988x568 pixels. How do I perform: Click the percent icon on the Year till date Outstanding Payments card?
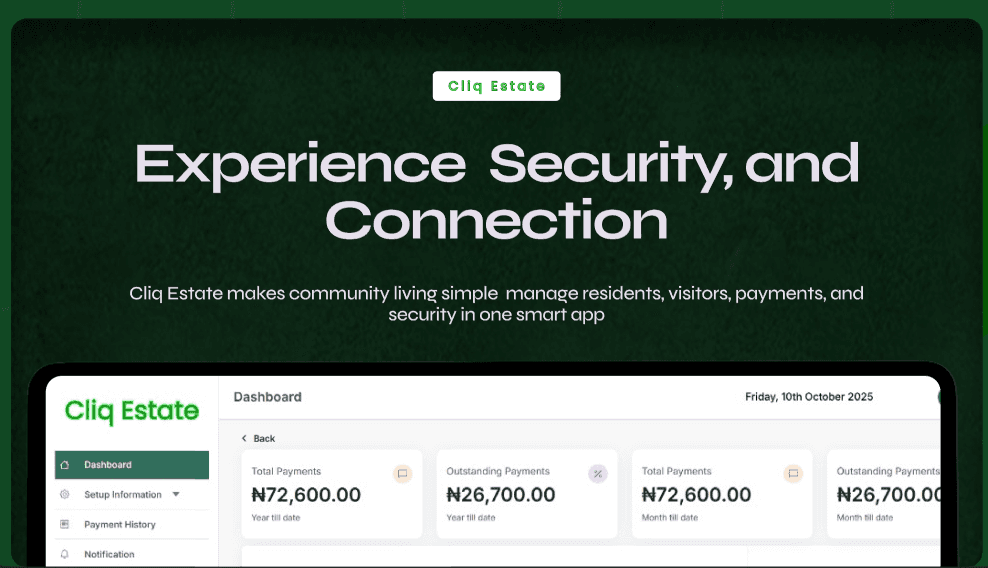598,473
